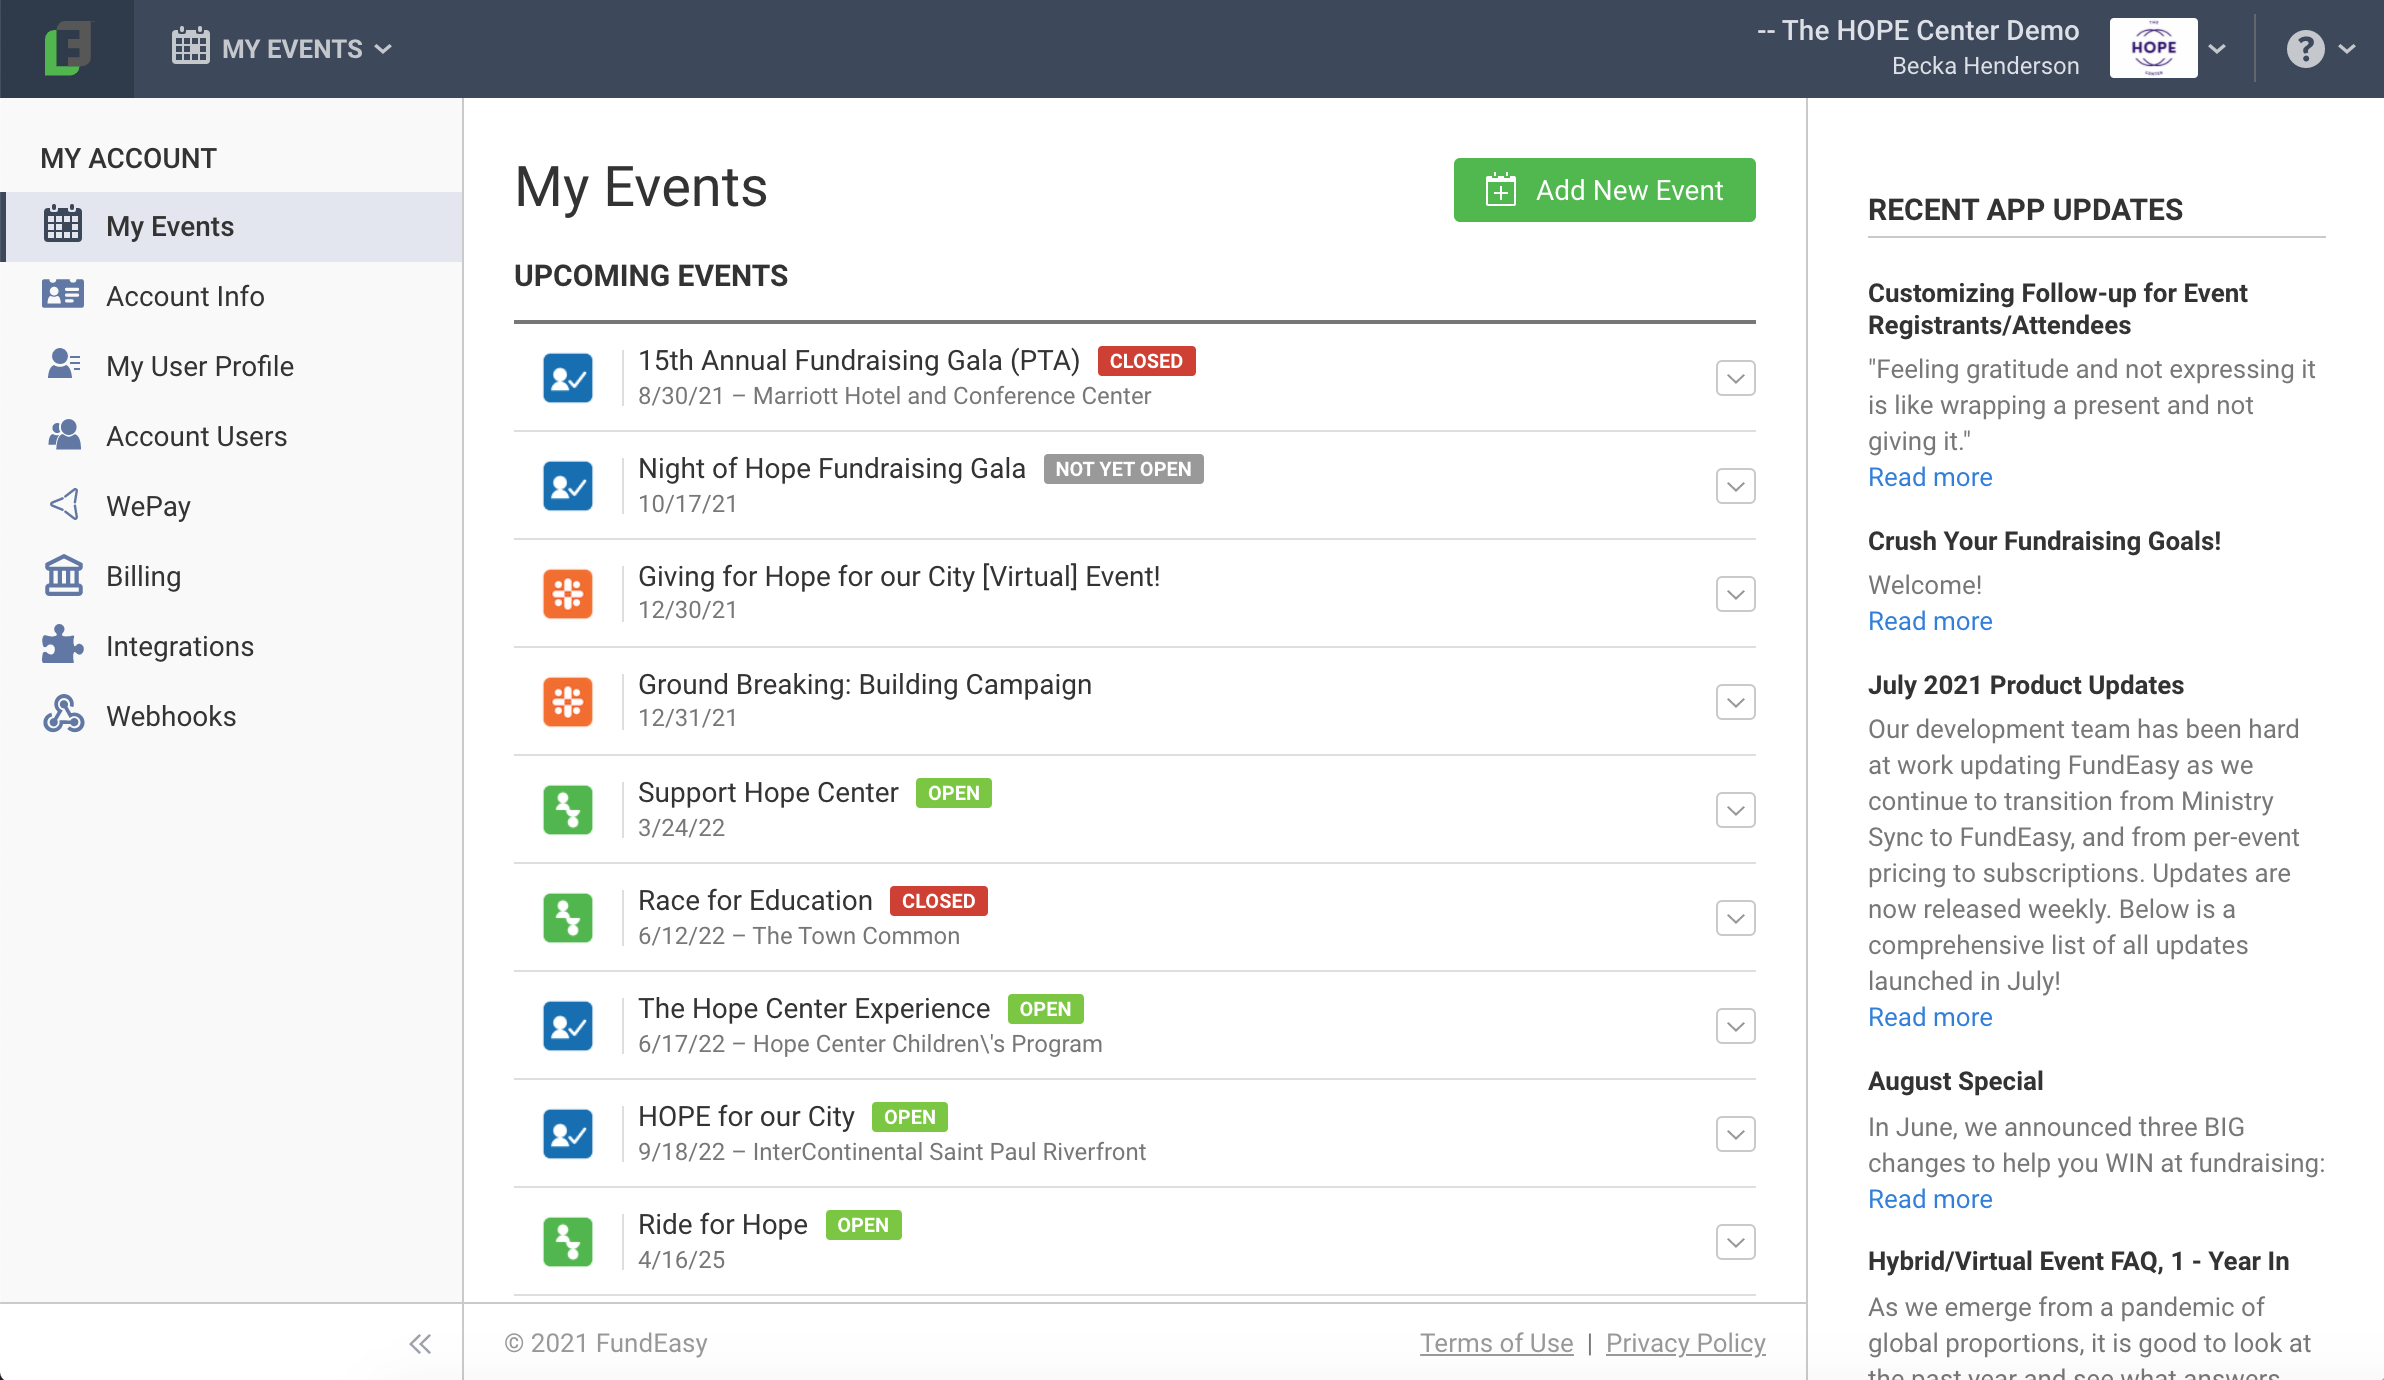The image size is (2384, 1380).
Task: Click the orange icon for Ground Breaking campaign
Action: (567, 702)
